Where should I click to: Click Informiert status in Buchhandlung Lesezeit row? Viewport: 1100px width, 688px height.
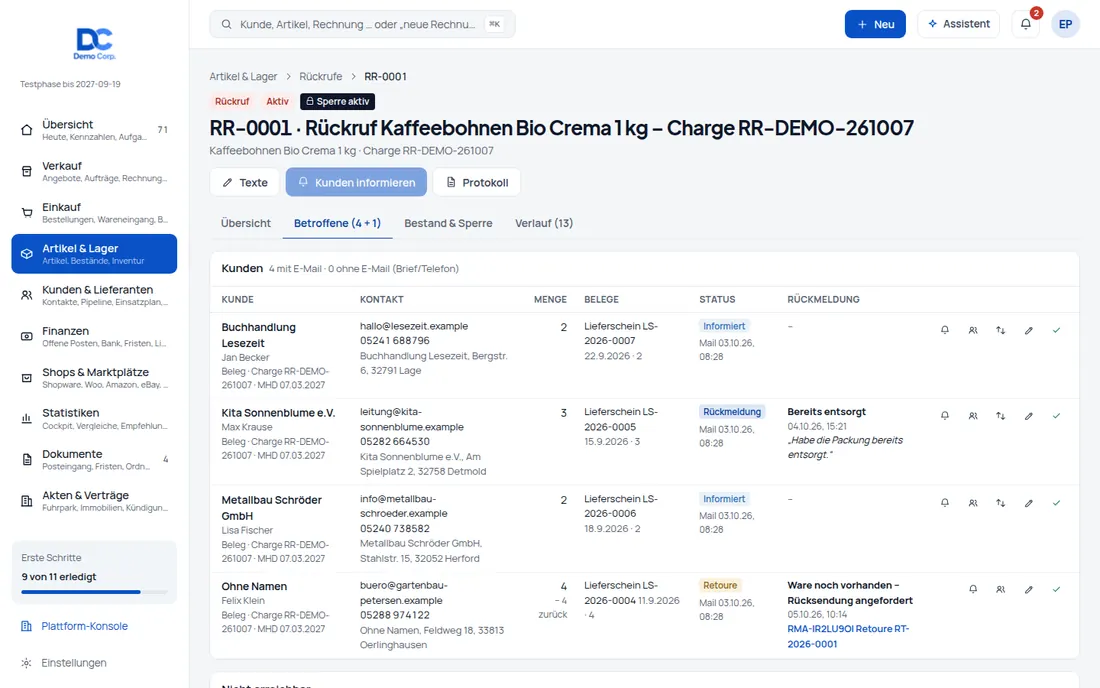point(724,326)
